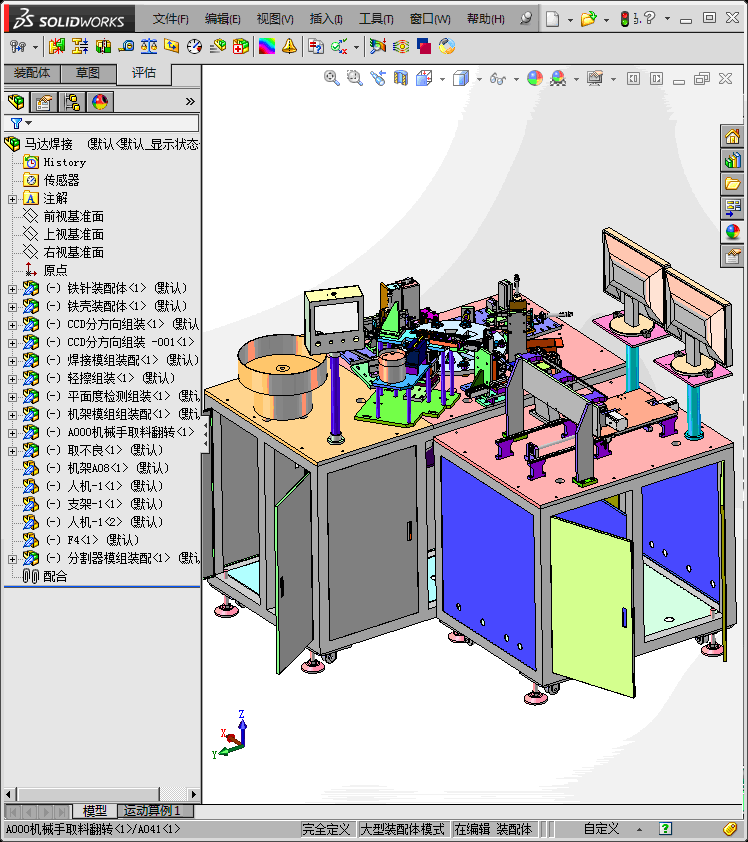Screen dimensions: 748x842
Task: Open the 编辑(E) menu
Action: coord(222,19)
